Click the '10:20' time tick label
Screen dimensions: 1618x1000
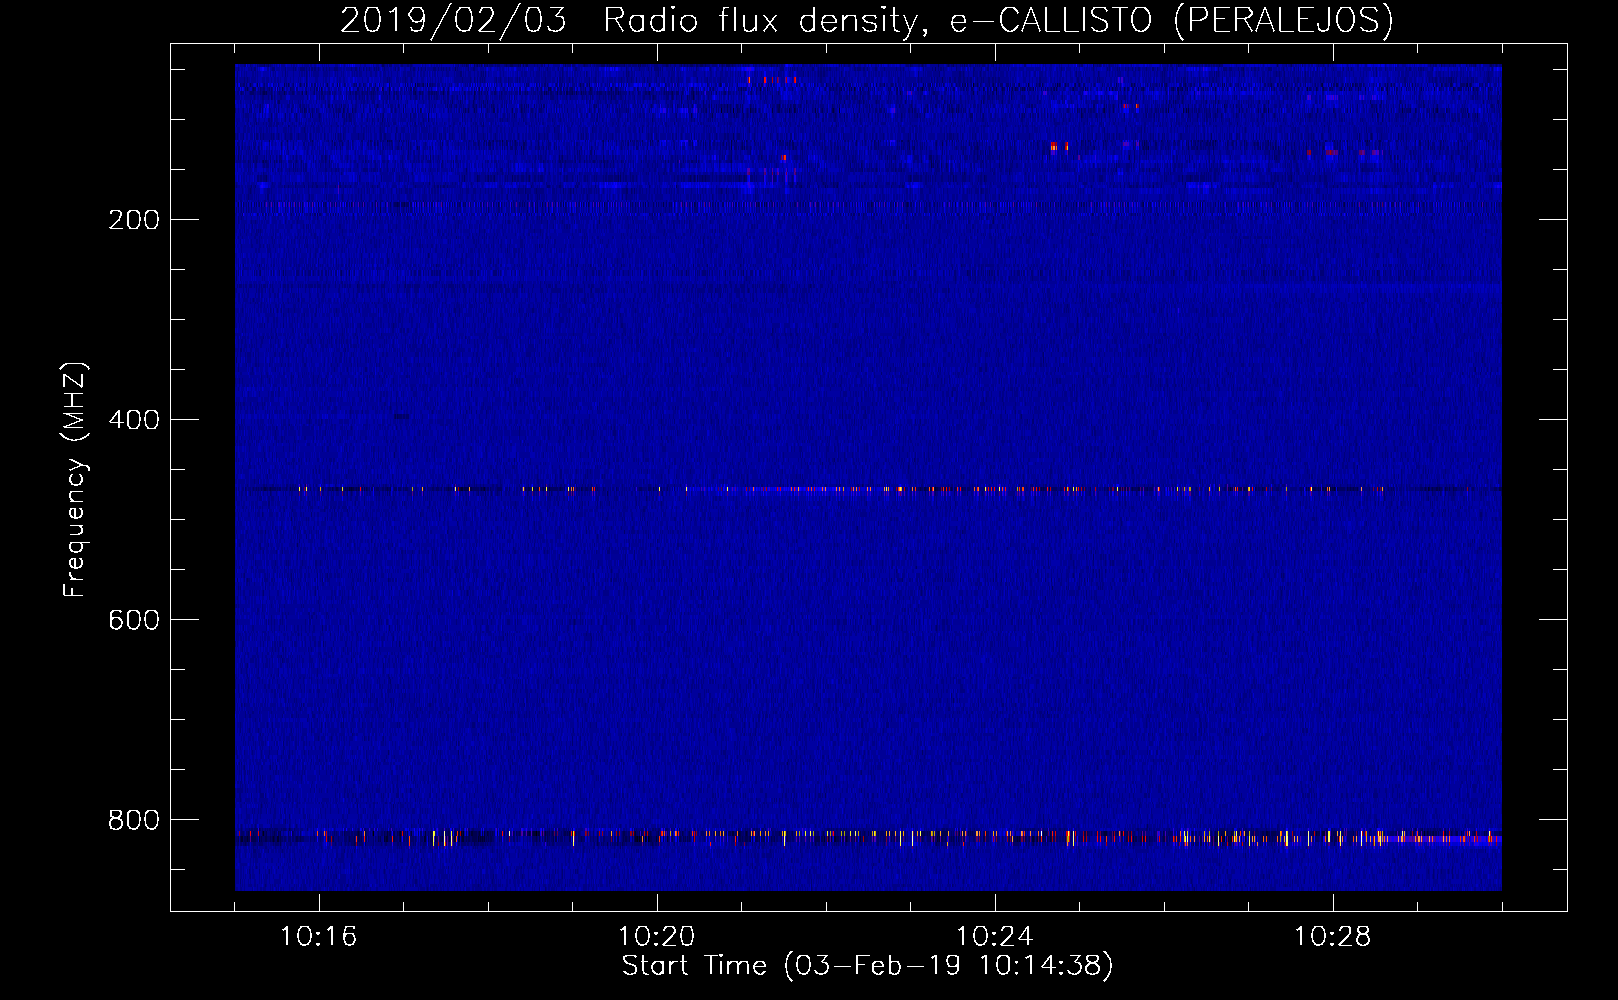(657, 937)
